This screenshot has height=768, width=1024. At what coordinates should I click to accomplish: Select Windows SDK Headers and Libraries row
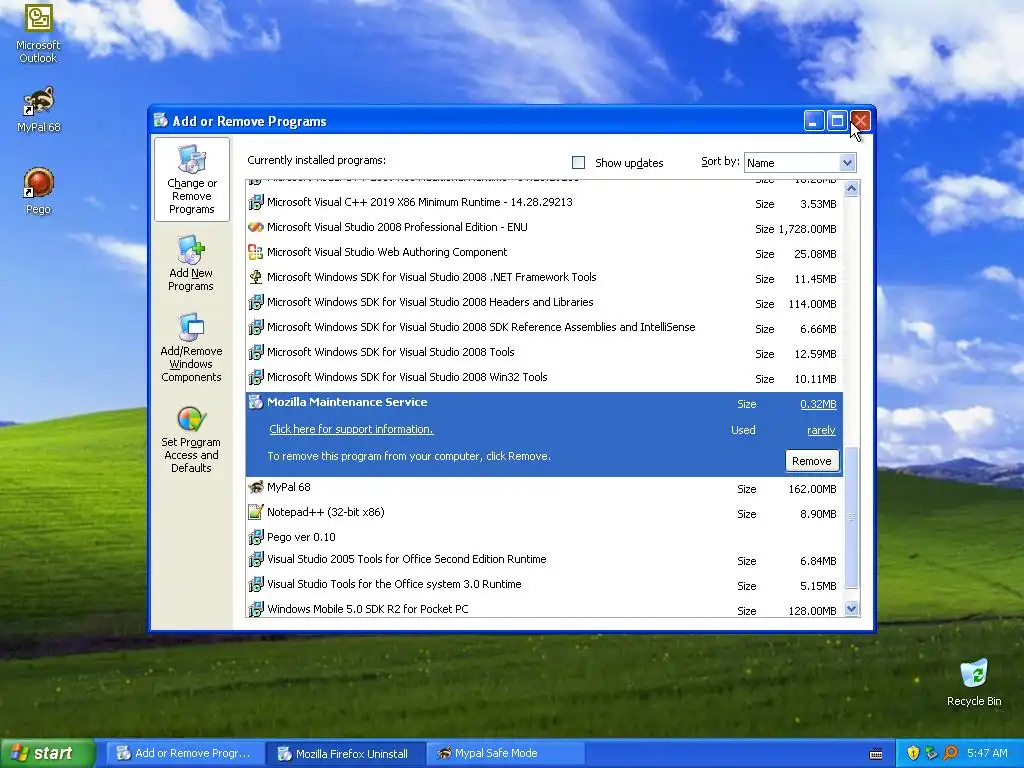(x=545, y=303)
